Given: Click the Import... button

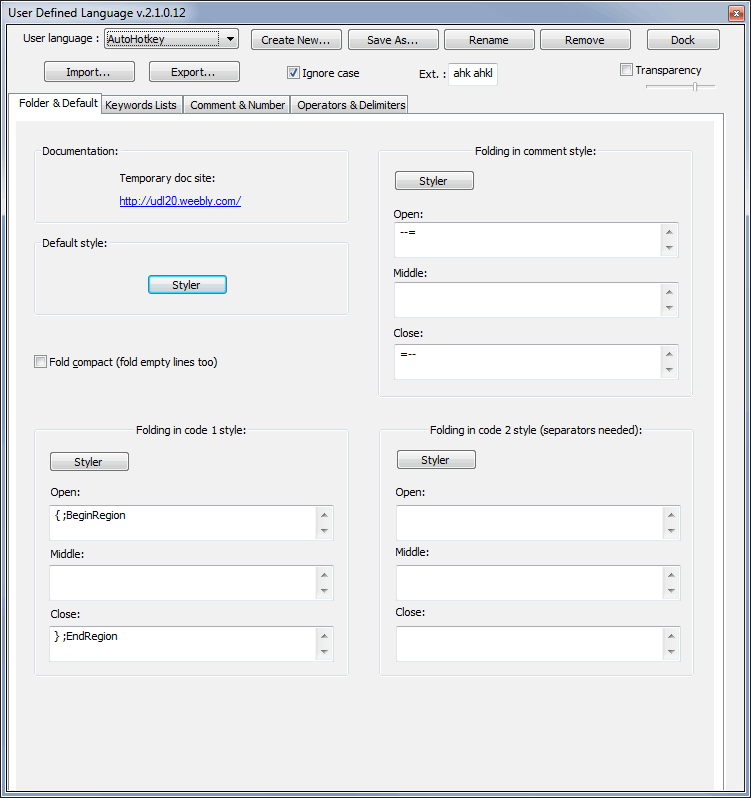Looking at the screenshot, I should click(x=89, y=72).
